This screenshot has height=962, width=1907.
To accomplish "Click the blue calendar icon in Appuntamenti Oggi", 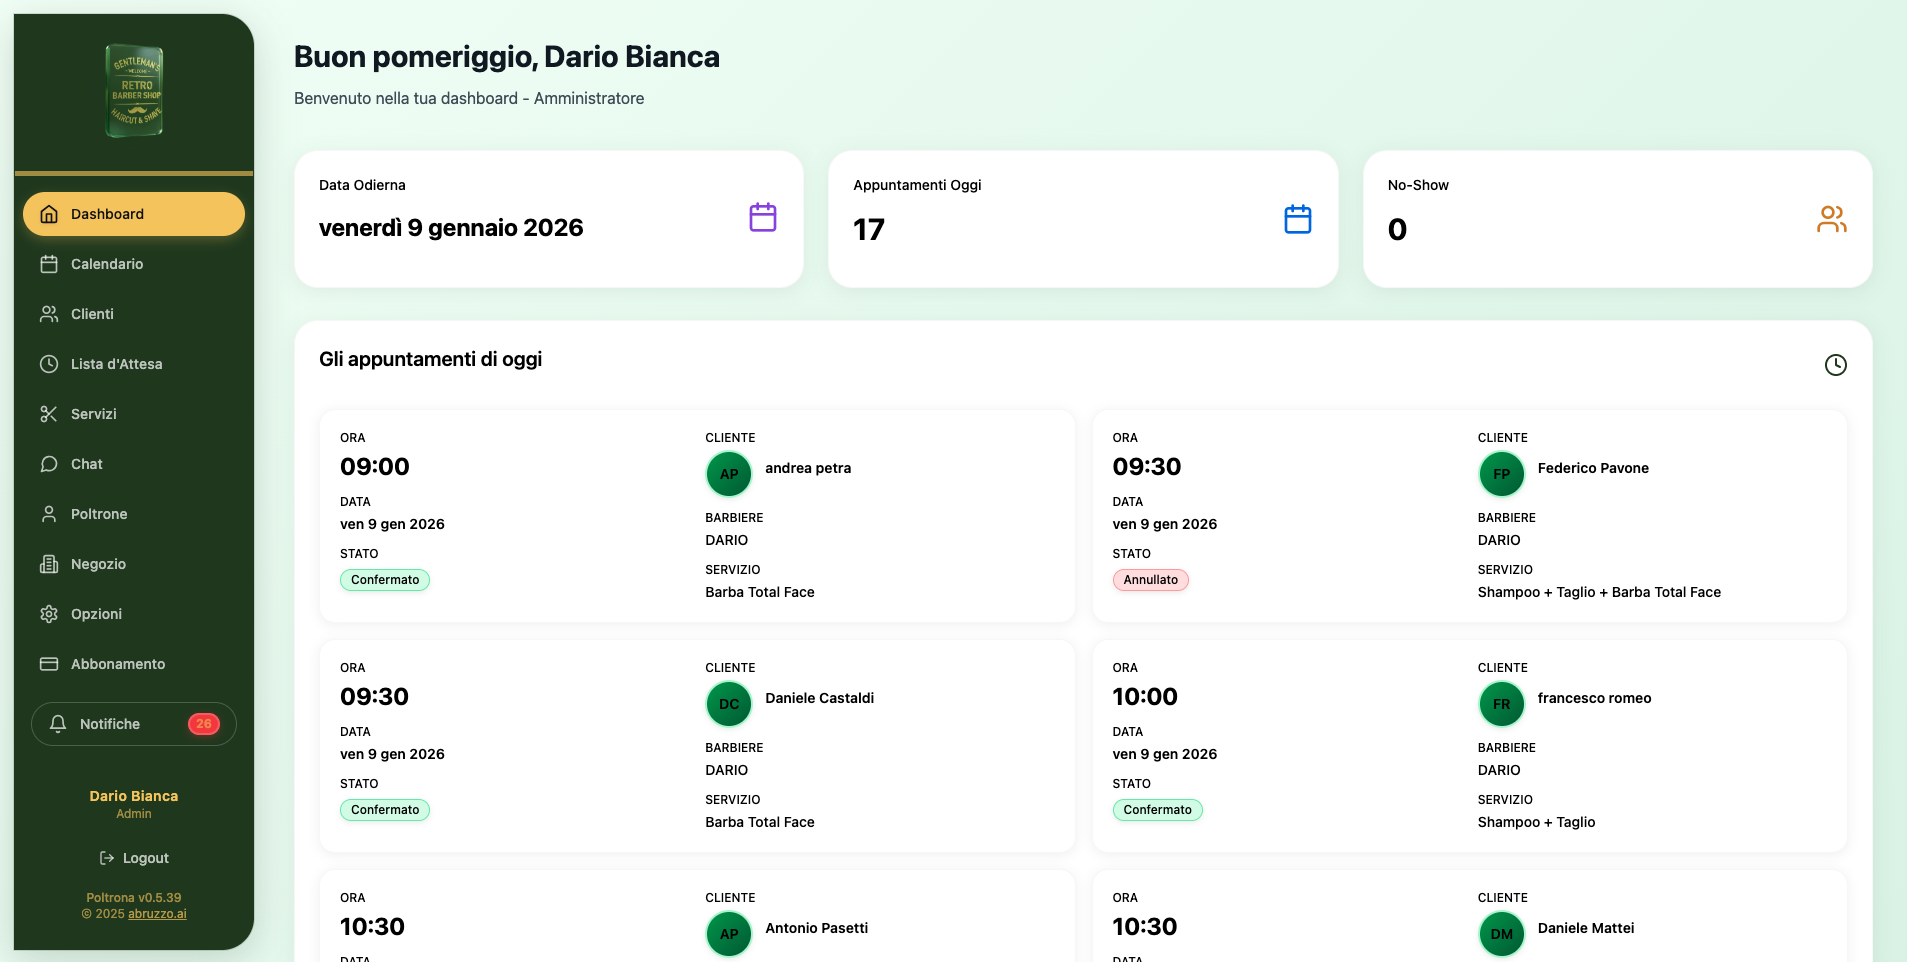I will pyautogui.click(x=1297, y=219).
